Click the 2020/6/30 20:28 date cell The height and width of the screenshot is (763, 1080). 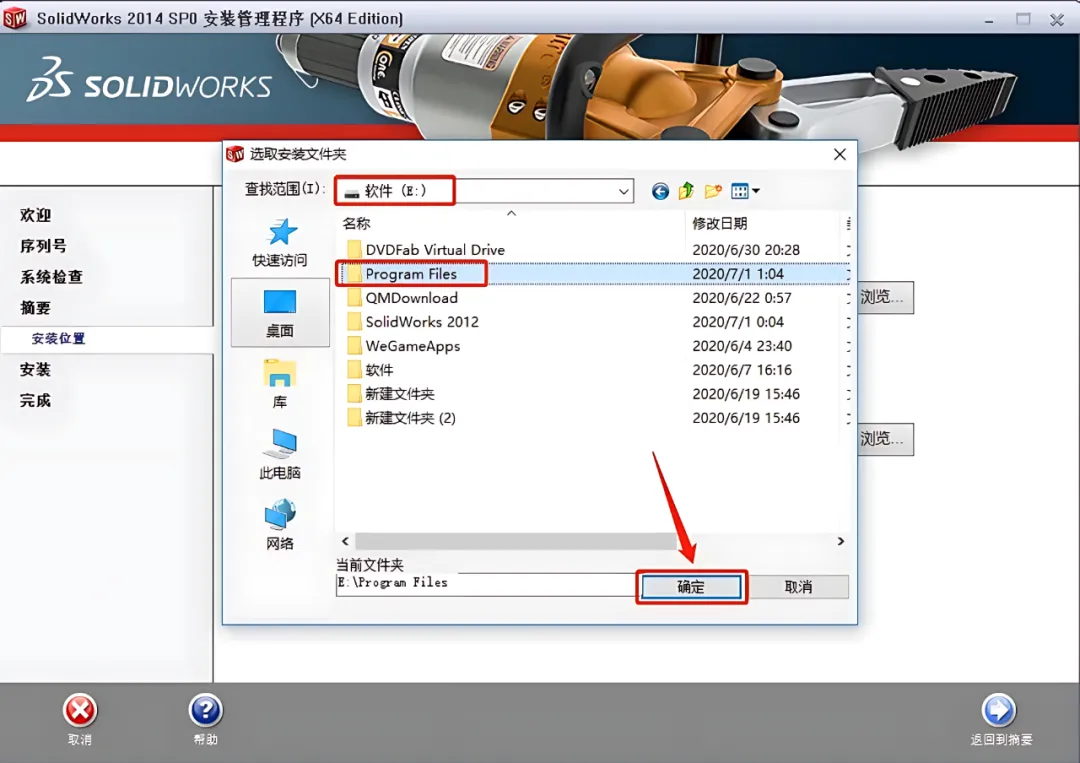point(746,250)
